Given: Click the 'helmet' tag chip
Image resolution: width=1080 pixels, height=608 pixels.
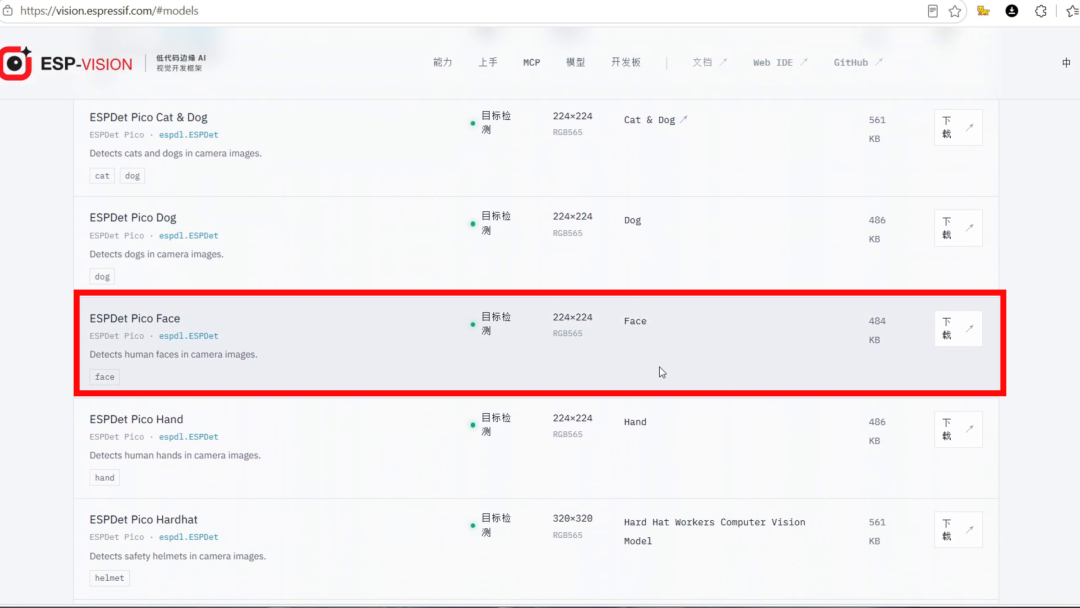Looking at the screenshot, I should 110,578.
